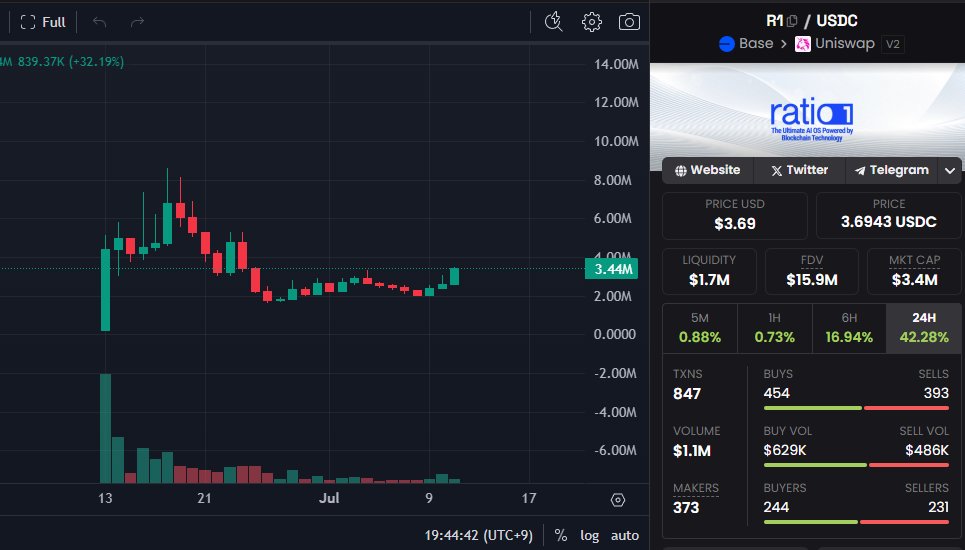The height and width of the screenshot is (550, 965).
Task: Click the 3.44M current price label
Action: click(x=613, y=269)
